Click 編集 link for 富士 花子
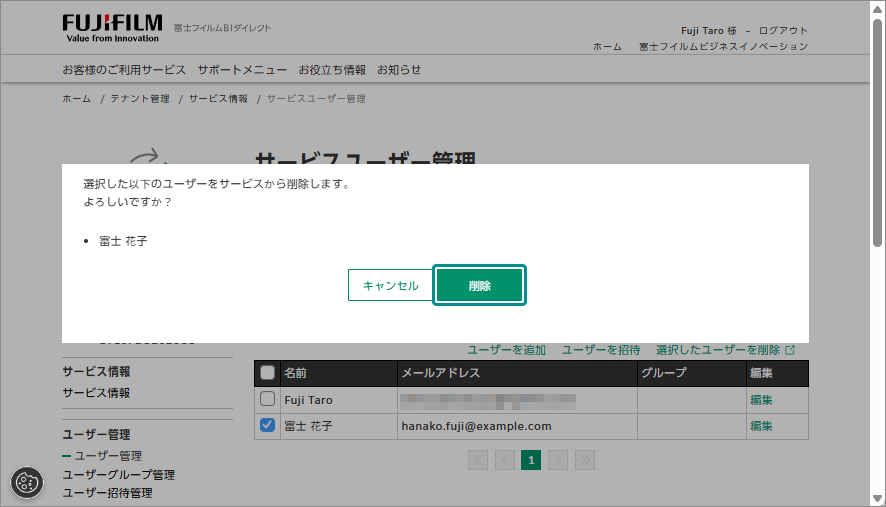 (x=761, y=426)
